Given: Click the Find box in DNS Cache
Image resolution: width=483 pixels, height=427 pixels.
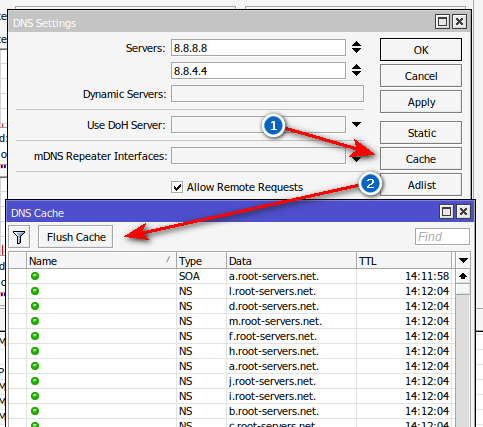Looking at the screenshot, I should point(442,237).
